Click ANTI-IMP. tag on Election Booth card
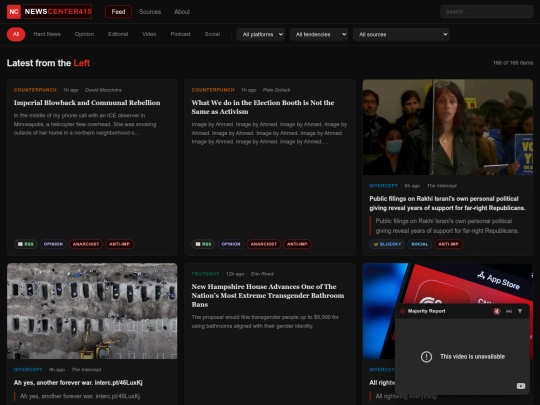 pyautogui.click(x=298, y=244)
